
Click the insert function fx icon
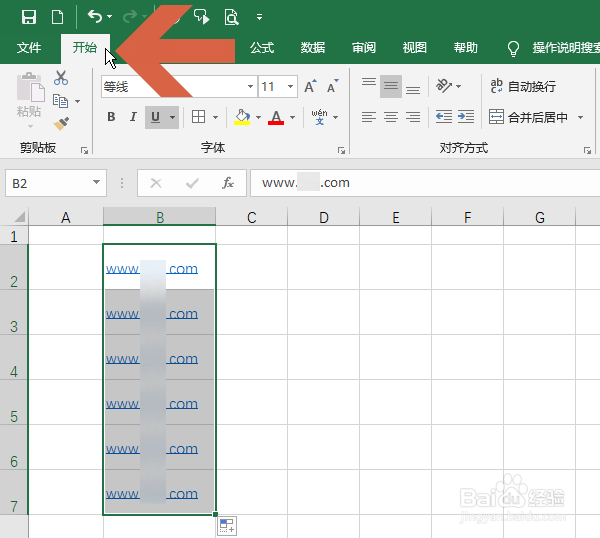click(x=228, y=183)
